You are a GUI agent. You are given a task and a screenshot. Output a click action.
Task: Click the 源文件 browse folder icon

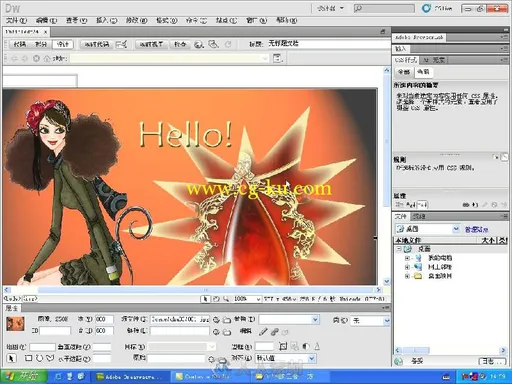click(227, 320)
